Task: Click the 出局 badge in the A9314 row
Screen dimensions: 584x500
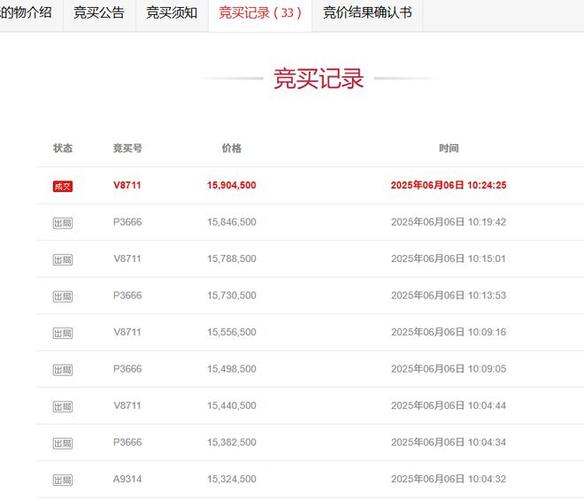Action: (63, 480)
